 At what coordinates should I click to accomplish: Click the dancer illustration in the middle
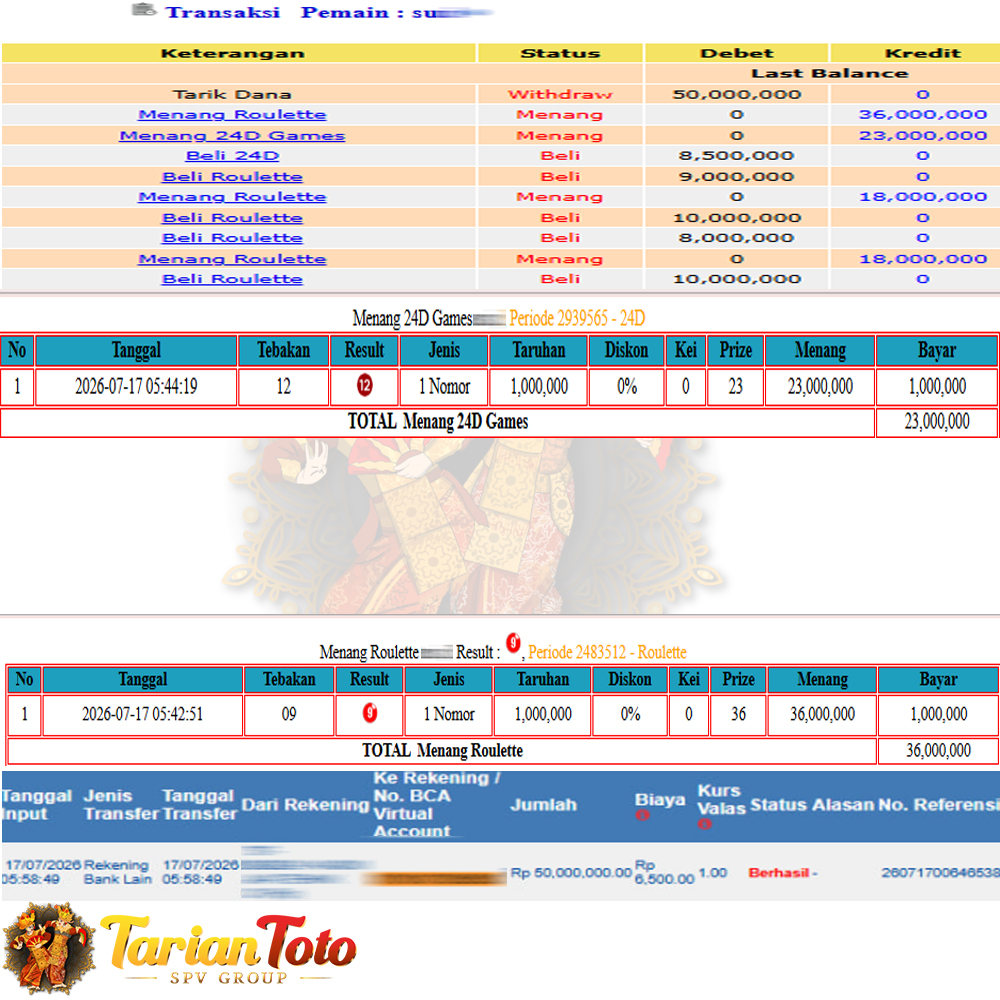click(x=475, y=526)
